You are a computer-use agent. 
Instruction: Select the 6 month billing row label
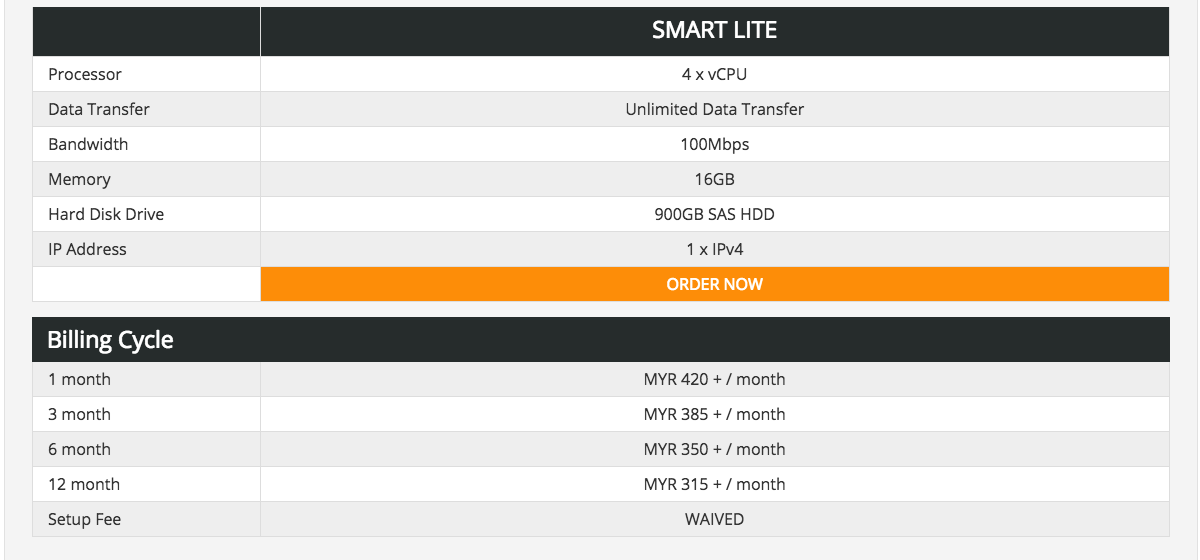point(79,449)
